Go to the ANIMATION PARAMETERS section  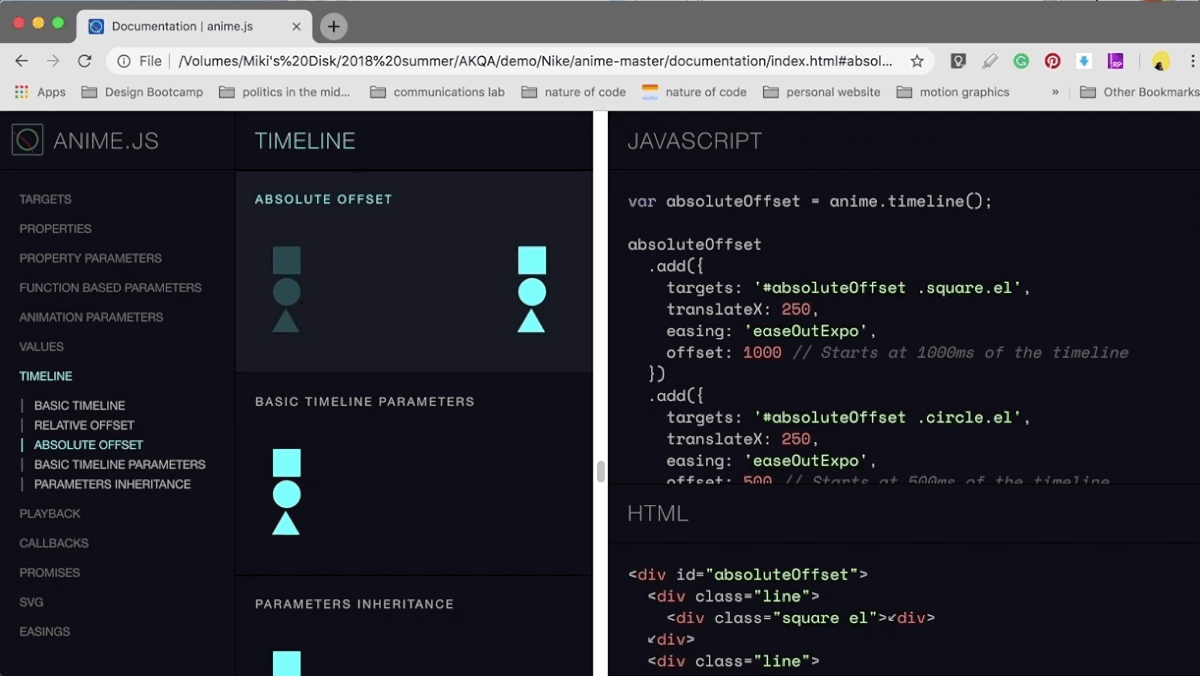pos(91,317)
